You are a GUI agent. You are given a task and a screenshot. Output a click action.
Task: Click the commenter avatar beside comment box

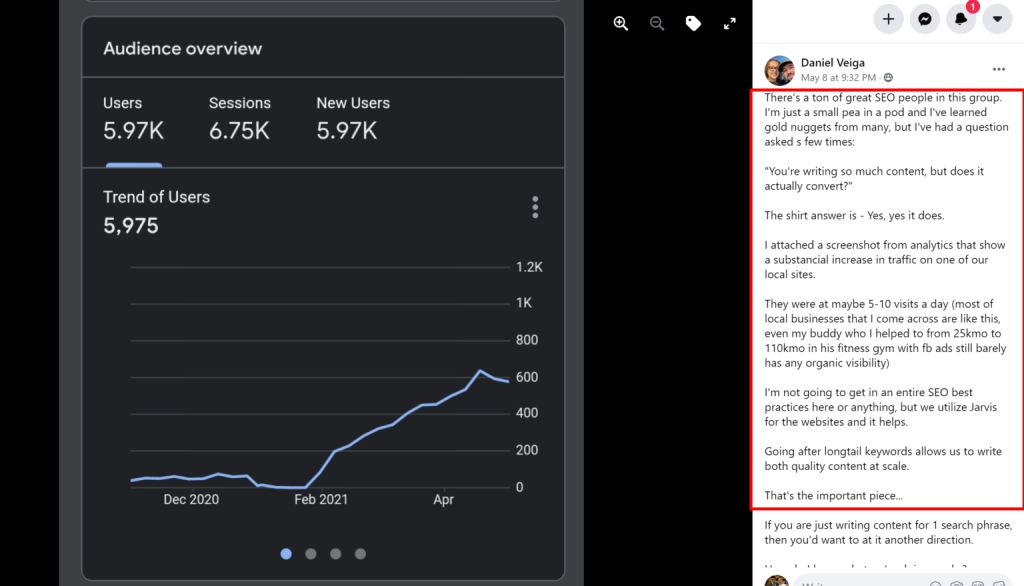coord(776,581)
